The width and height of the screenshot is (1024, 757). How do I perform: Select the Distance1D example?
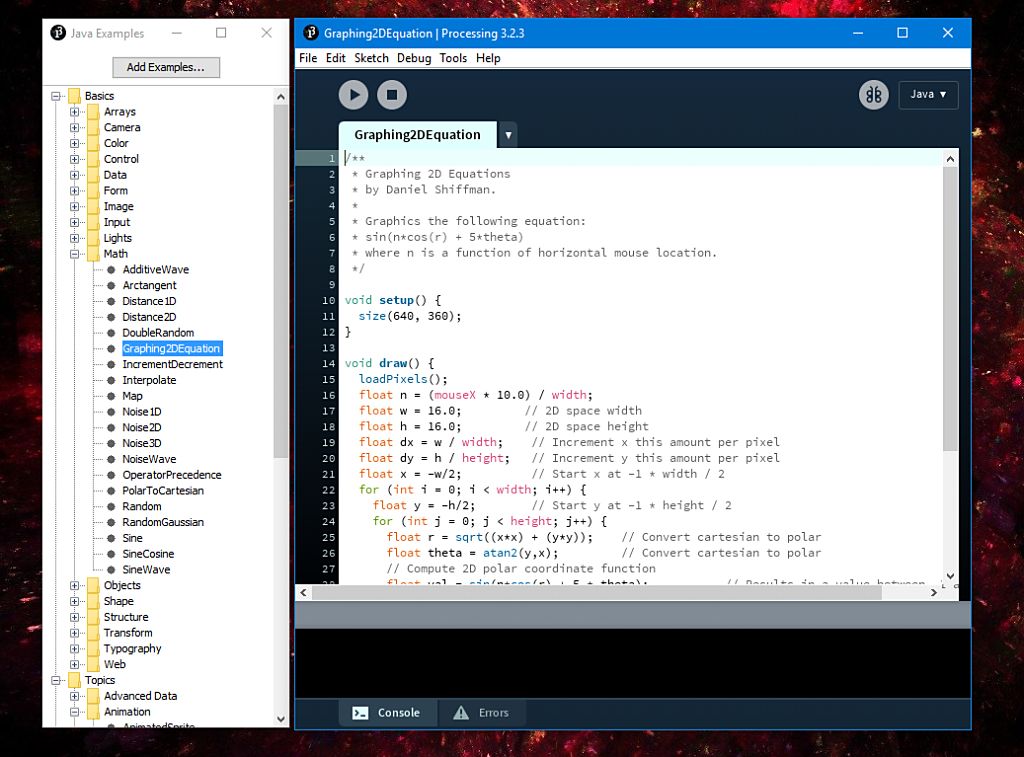(x=149, y=301)
